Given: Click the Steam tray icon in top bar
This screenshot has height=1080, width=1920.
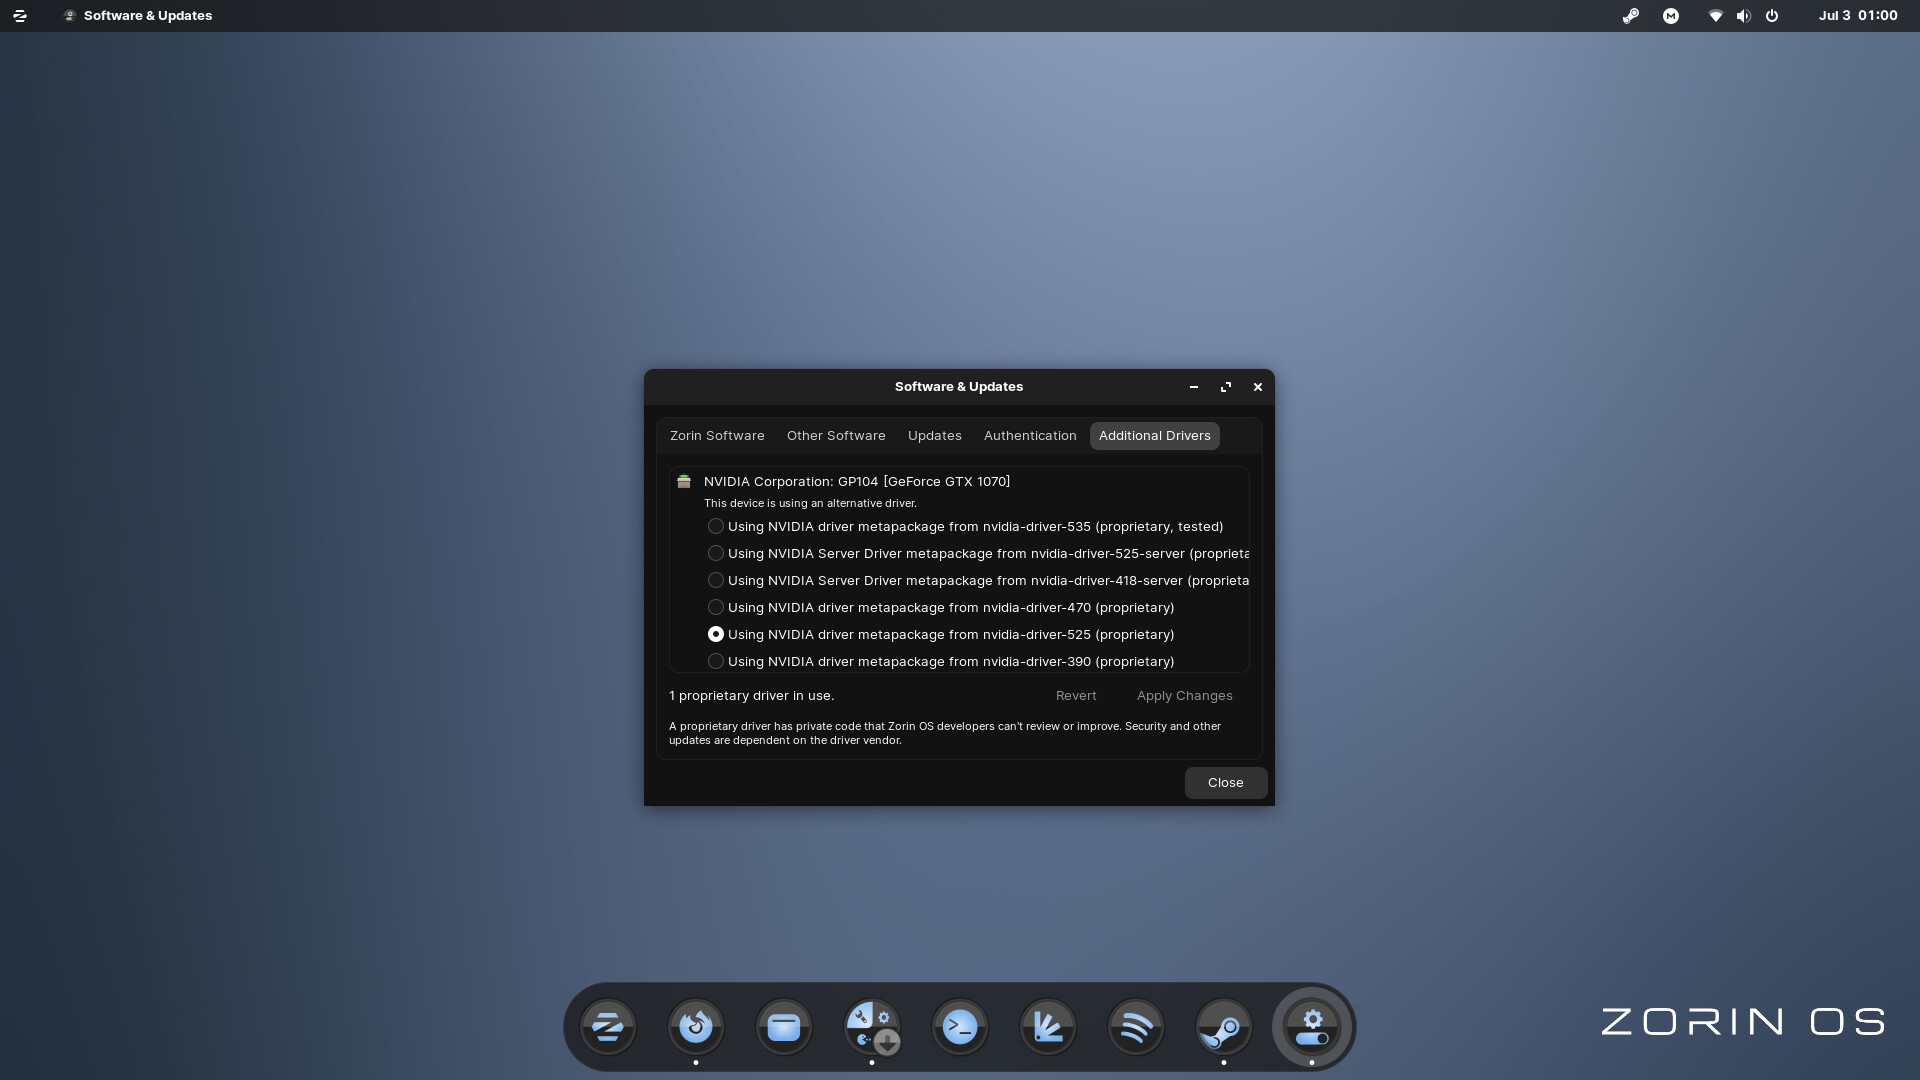Looking at the screenshot, I should point(1631,16).
